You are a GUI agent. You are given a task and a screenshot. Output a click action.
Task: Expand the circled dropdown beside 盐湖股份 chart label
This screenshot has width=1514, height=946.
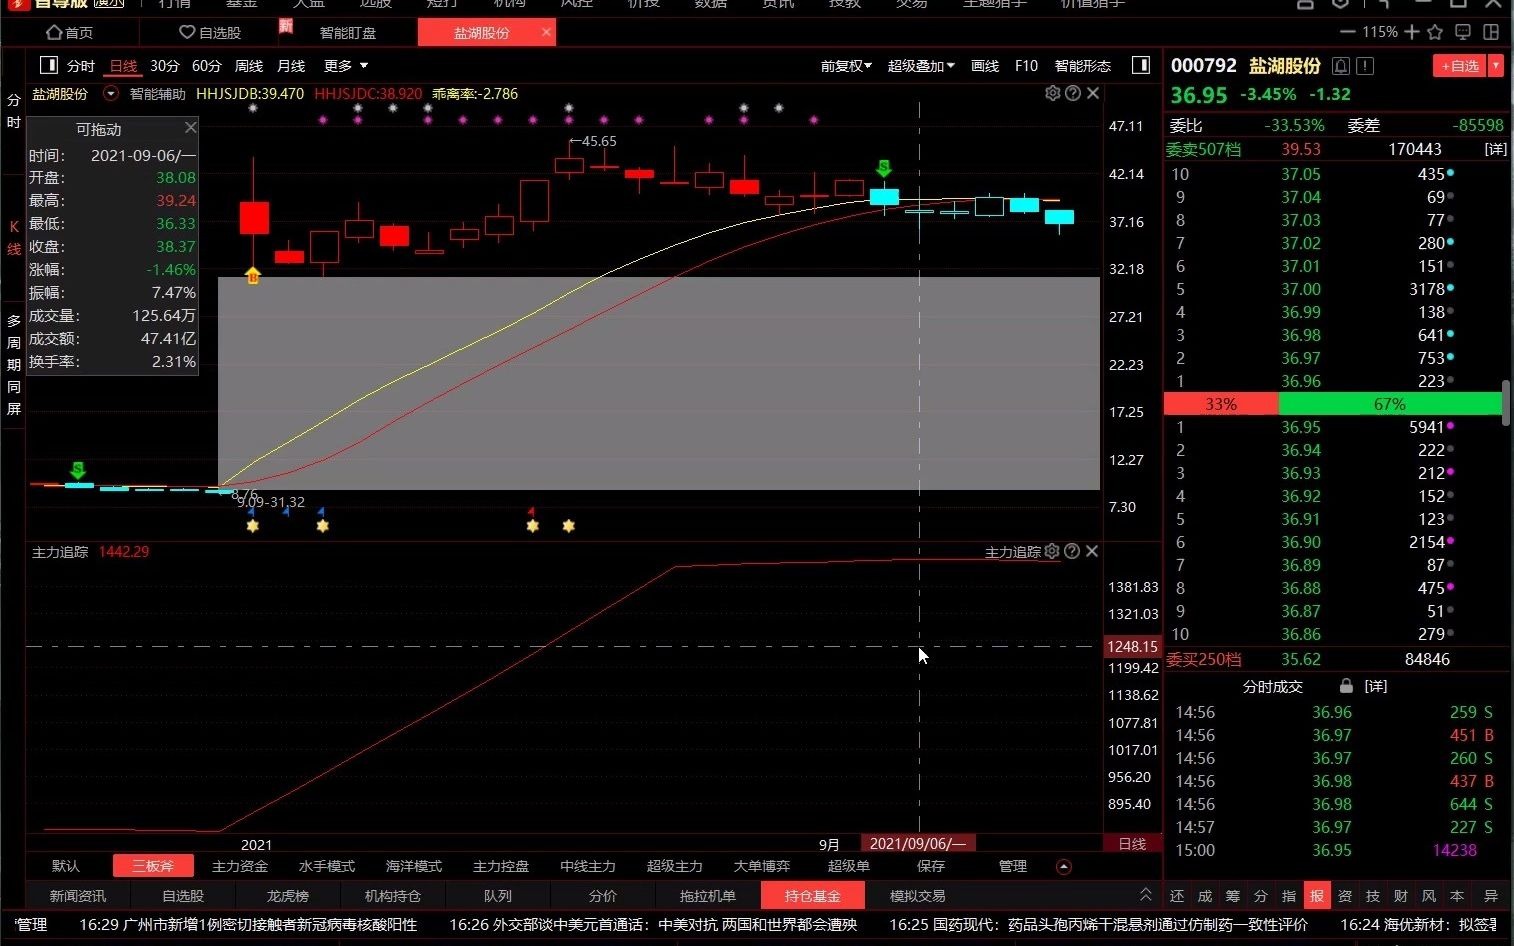(111, 93)
